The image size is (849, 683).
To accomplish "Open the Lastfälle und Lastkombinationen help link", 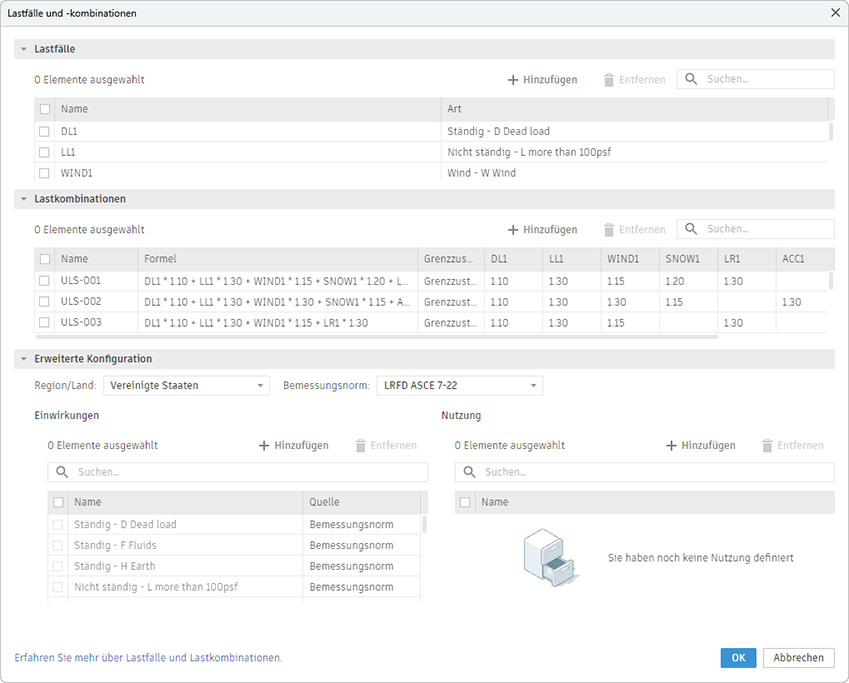I will click(x=148, y=658).
